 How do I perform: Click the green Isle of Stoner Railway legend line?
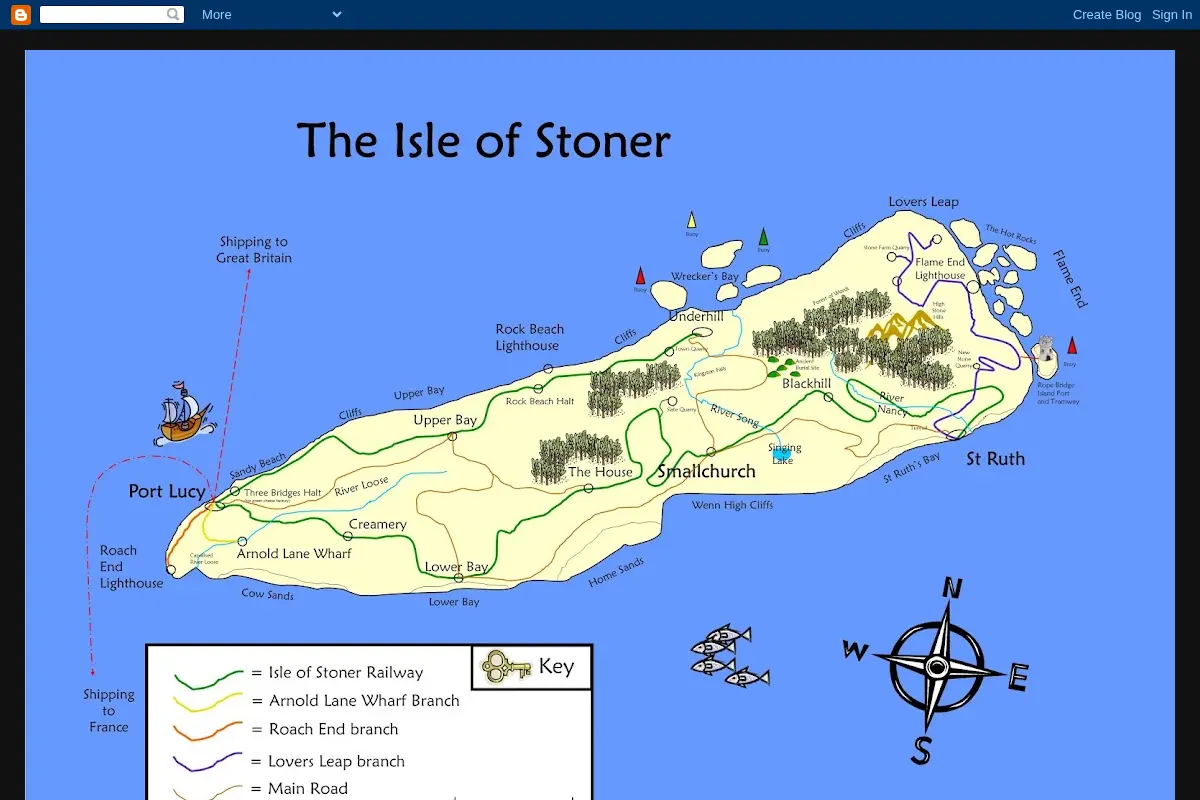coord(208,678)
